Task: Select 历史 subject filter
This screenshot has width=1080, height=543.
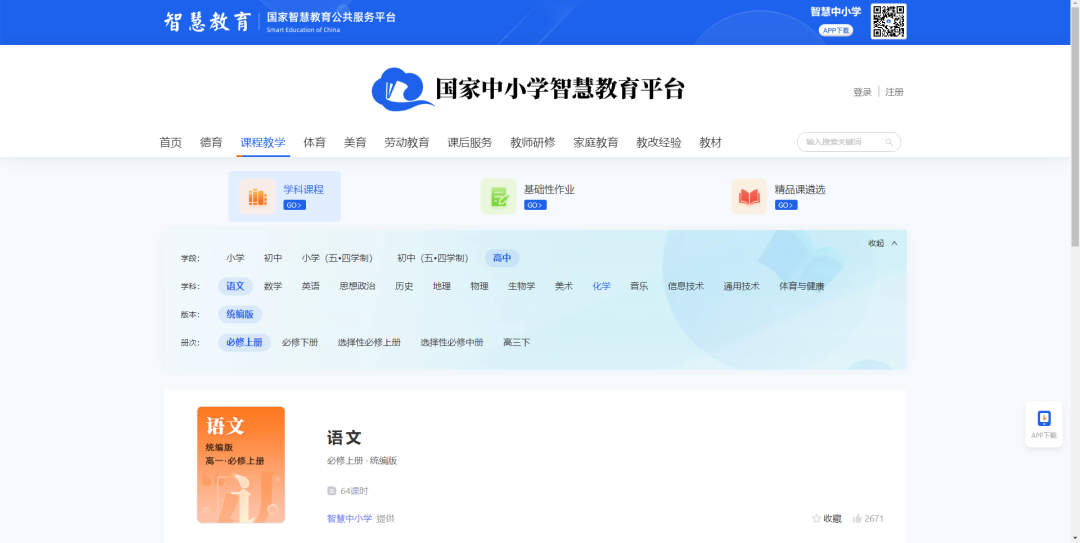Action: [404, 287]
